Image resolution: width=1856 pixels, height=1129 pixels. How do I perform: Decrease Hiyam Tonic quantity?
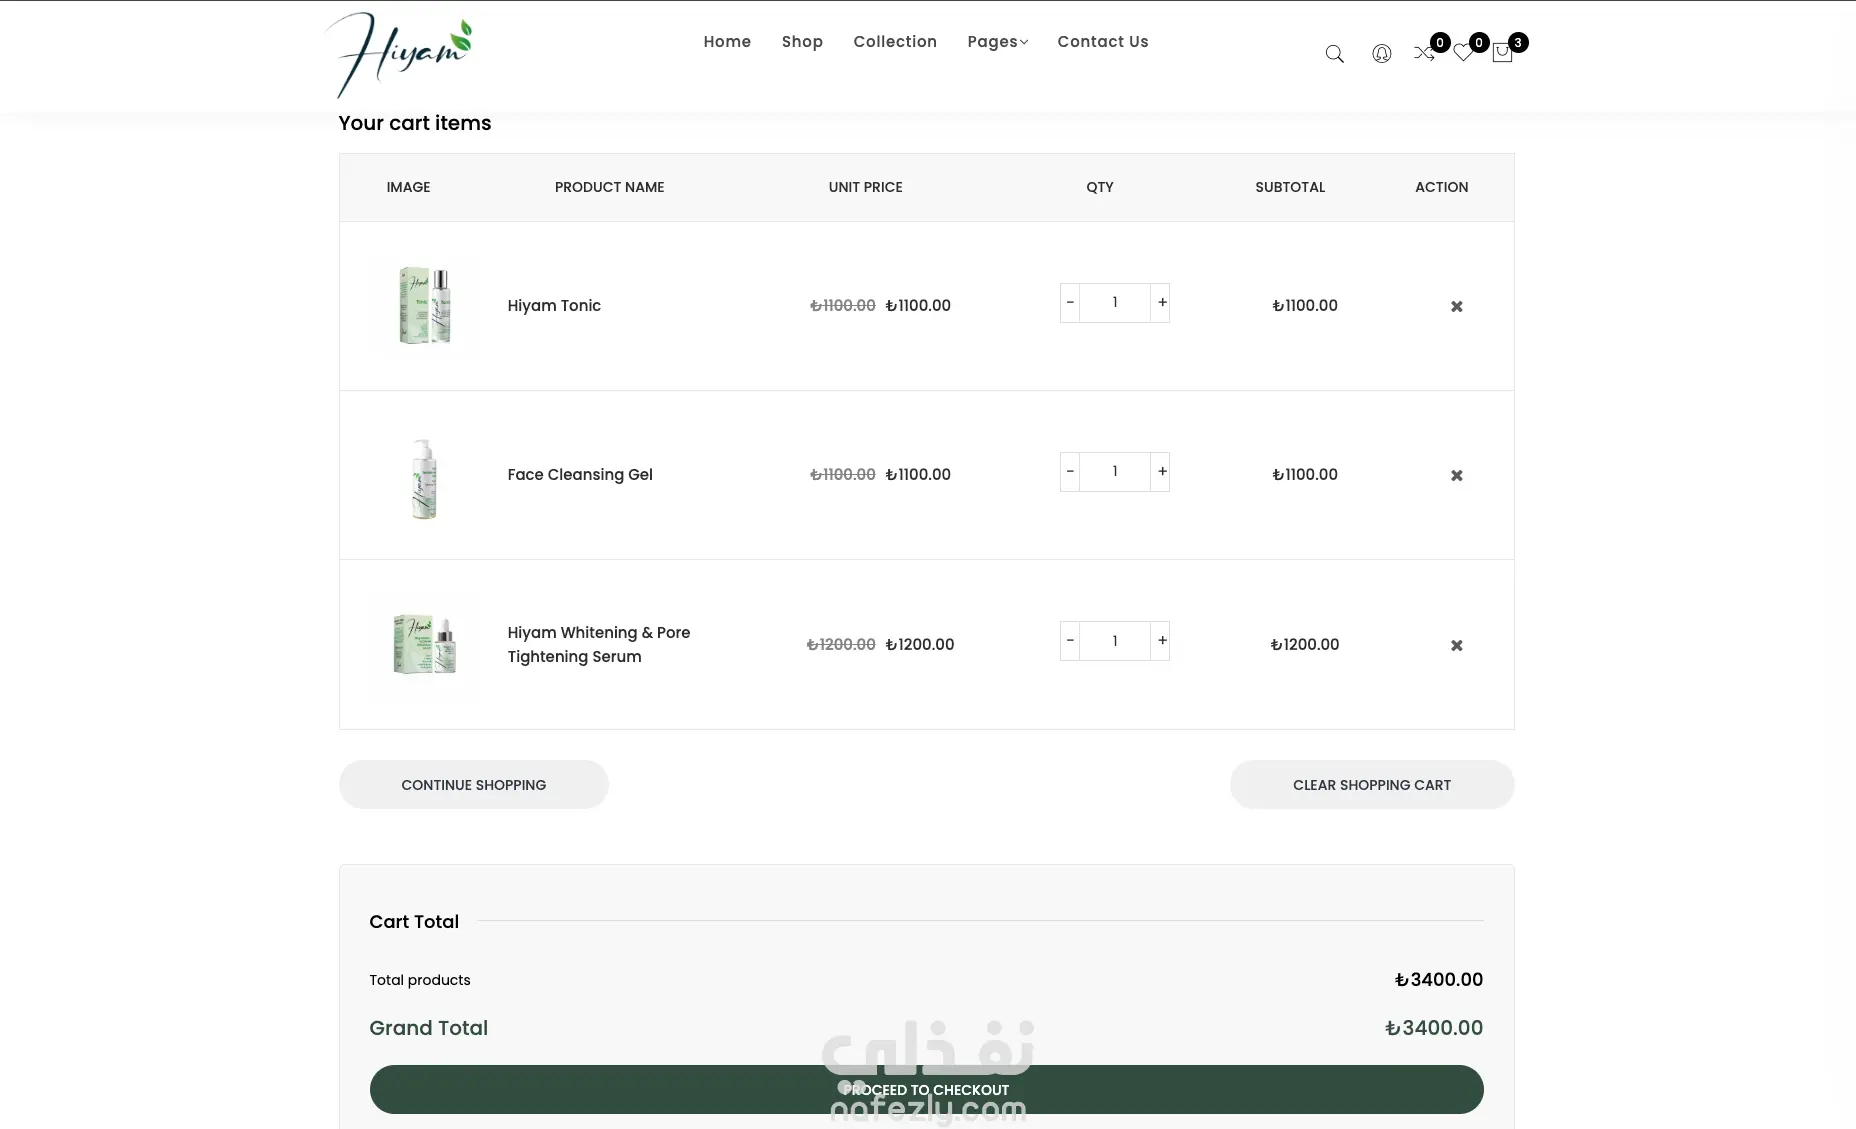coord(1070,302)
